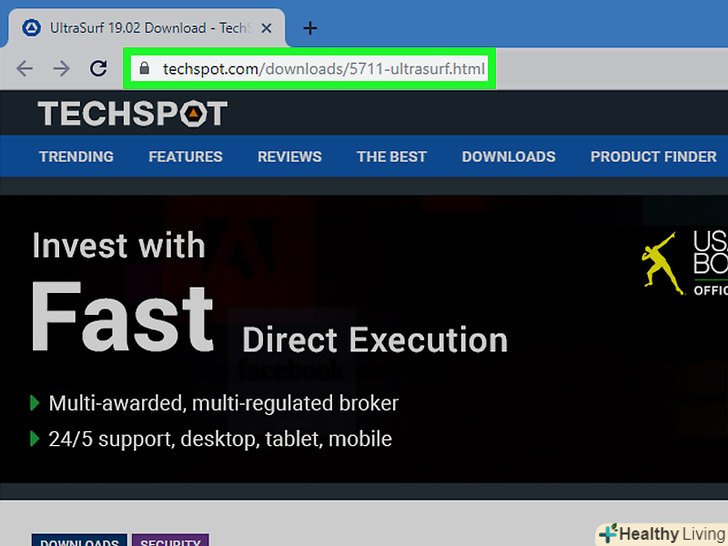Click the yellow sprinter figure logo

tap(663, 264)
